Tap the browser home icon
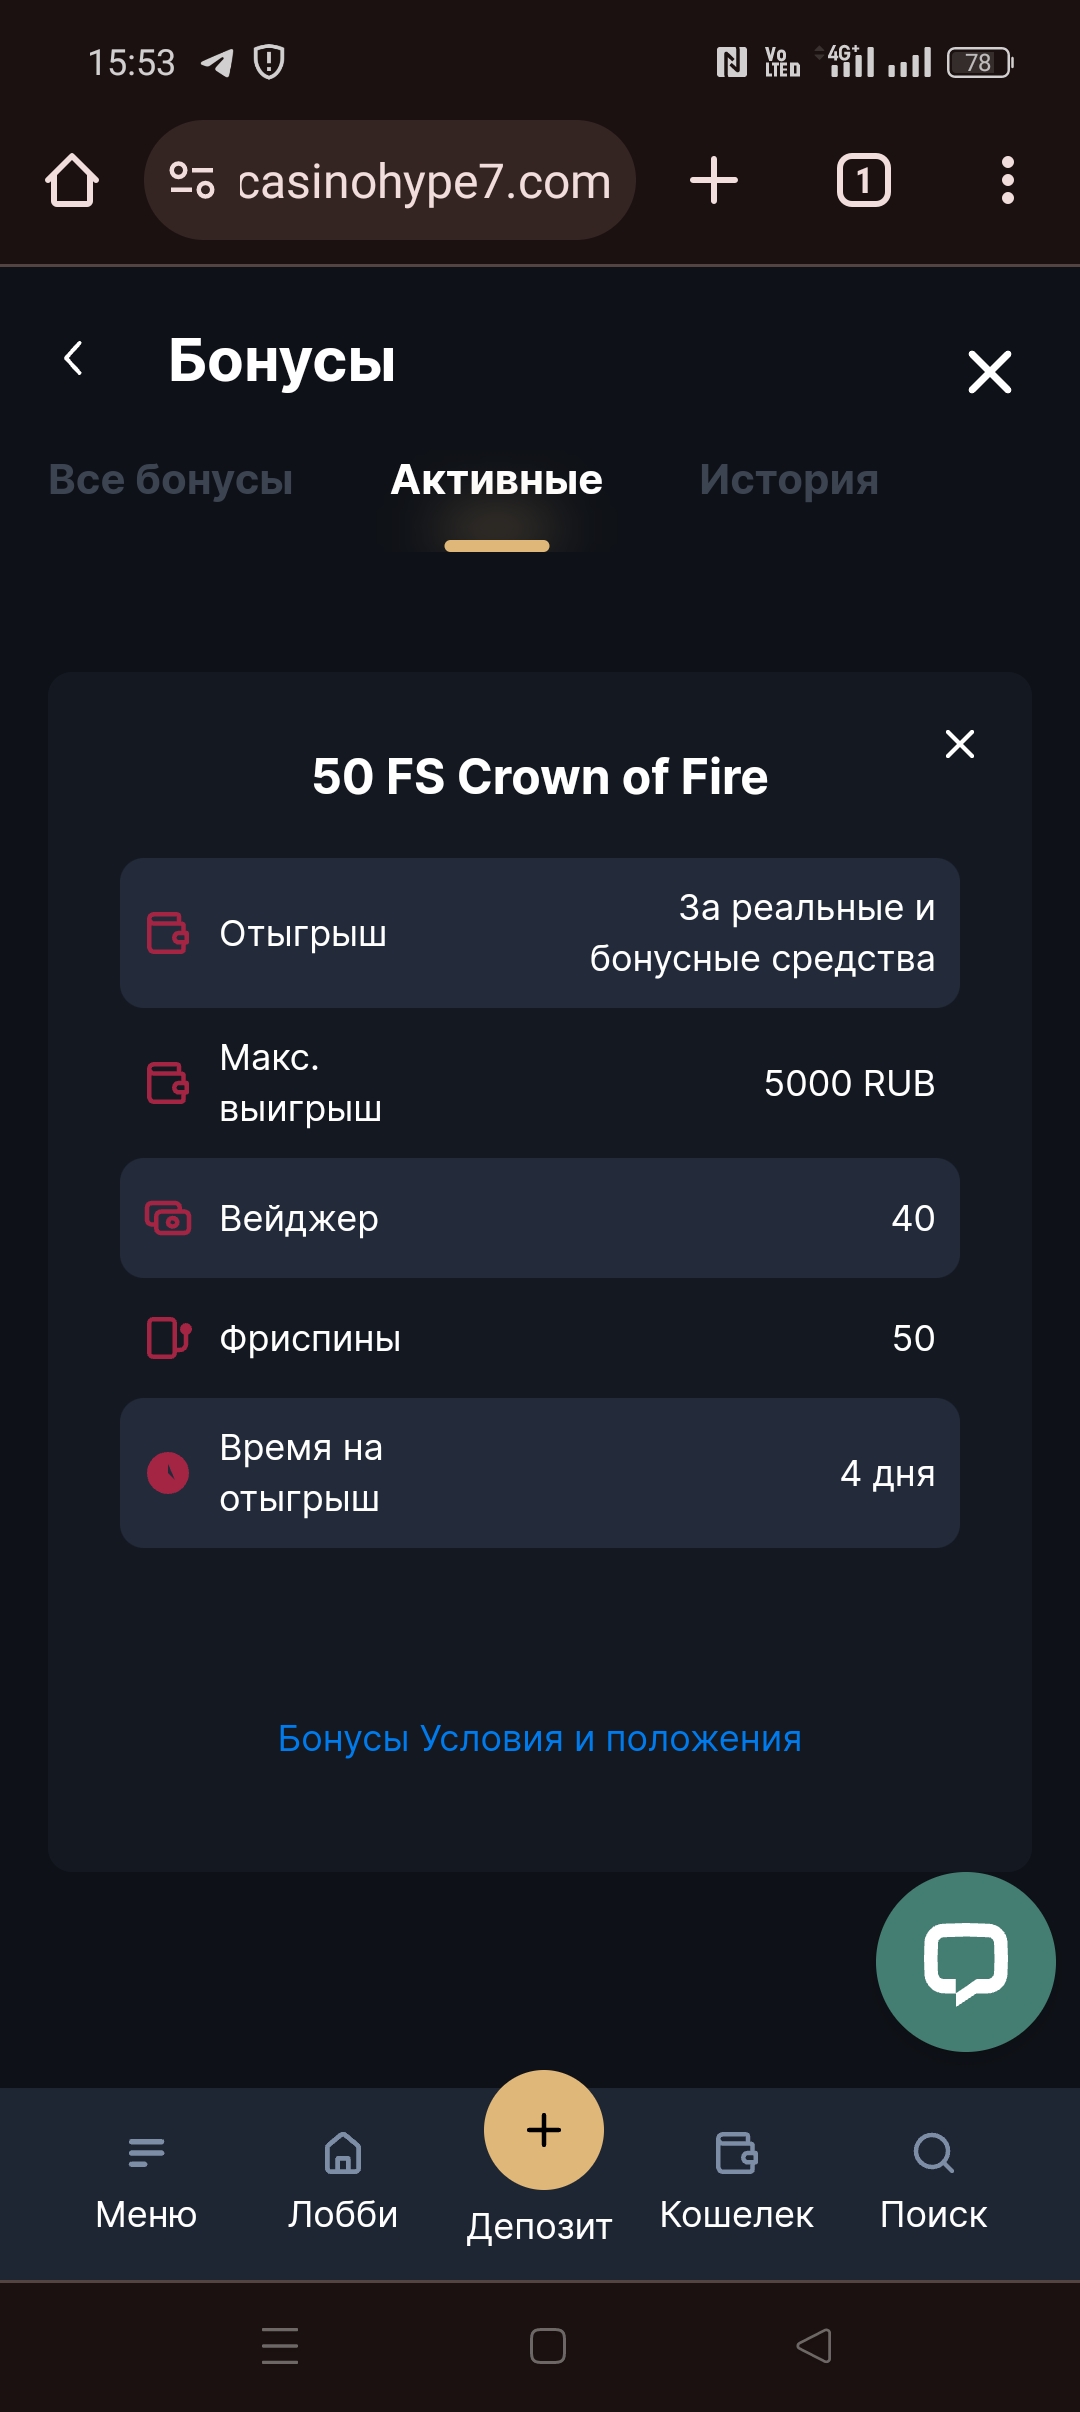 pos(72,181)
